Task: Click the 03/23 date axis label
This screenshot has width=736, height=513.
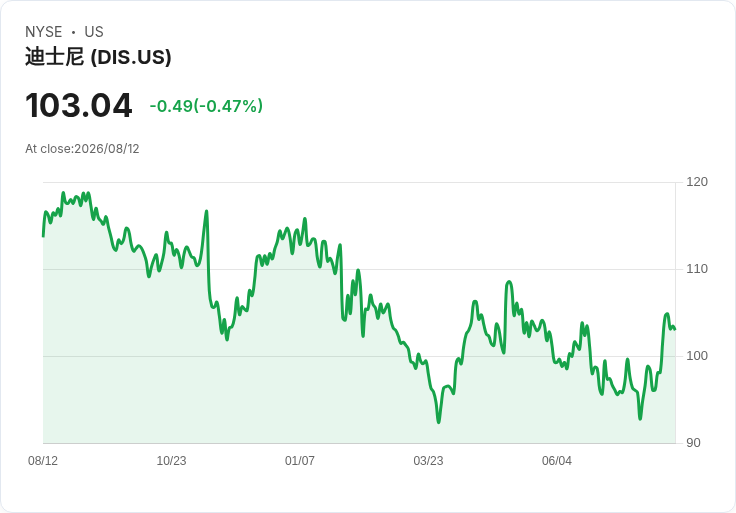Action: 428,460
